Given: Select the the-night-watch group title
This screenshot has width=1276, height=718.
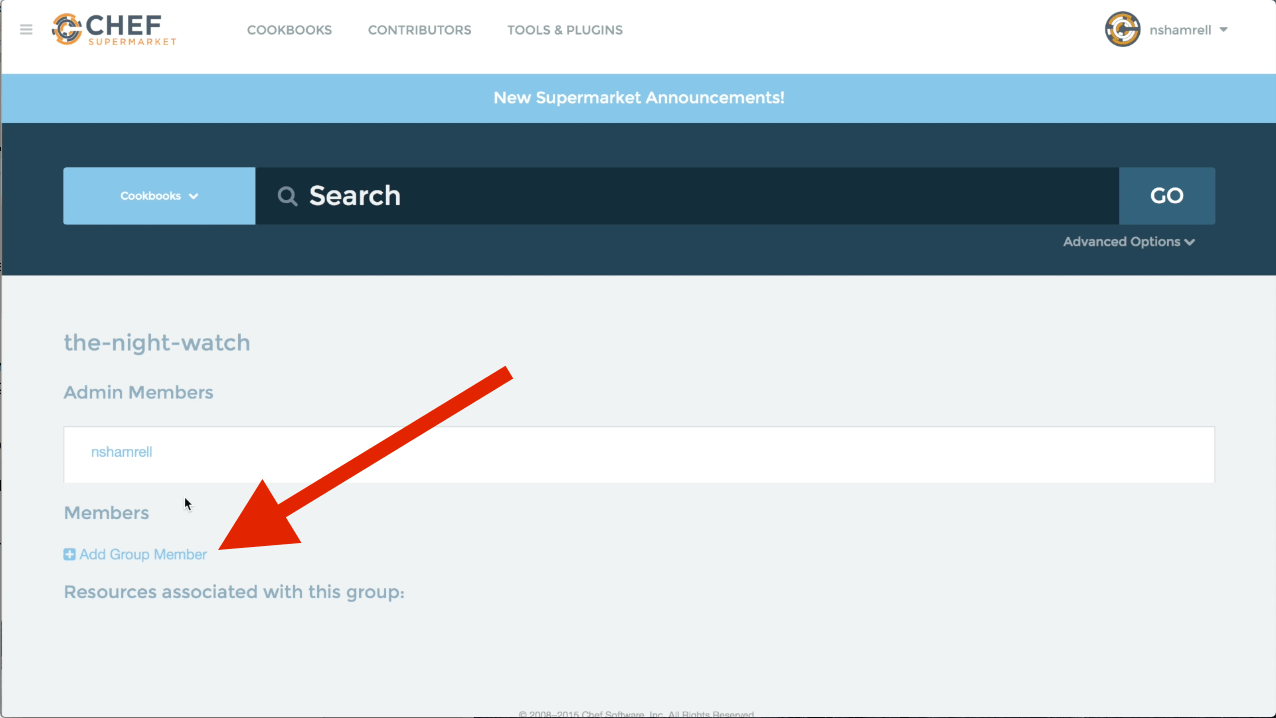Looking at the screenshot, I should point(157,343).
